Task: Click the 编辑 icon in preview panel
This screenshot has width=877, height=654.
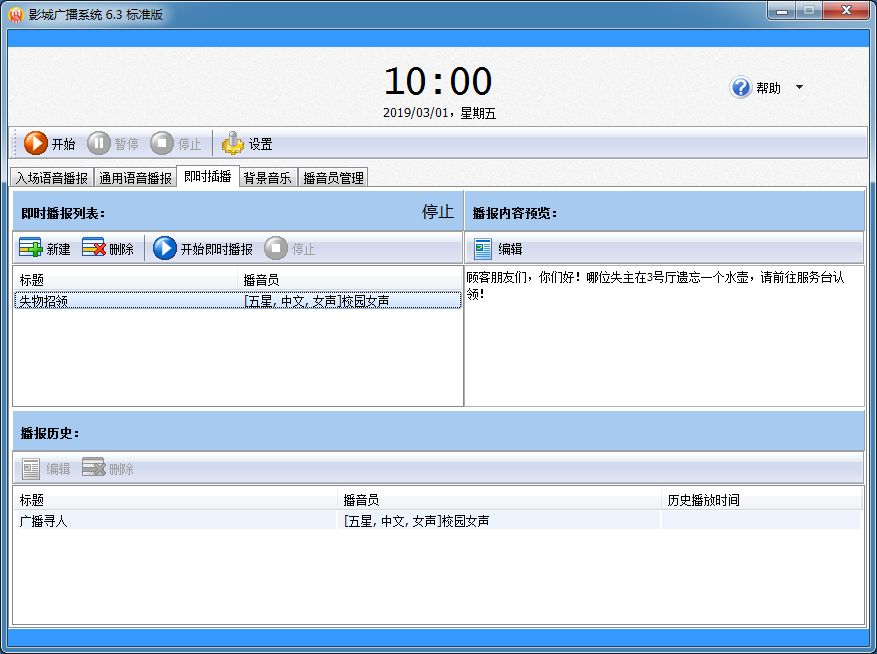Action: click(x=484, y=249)
